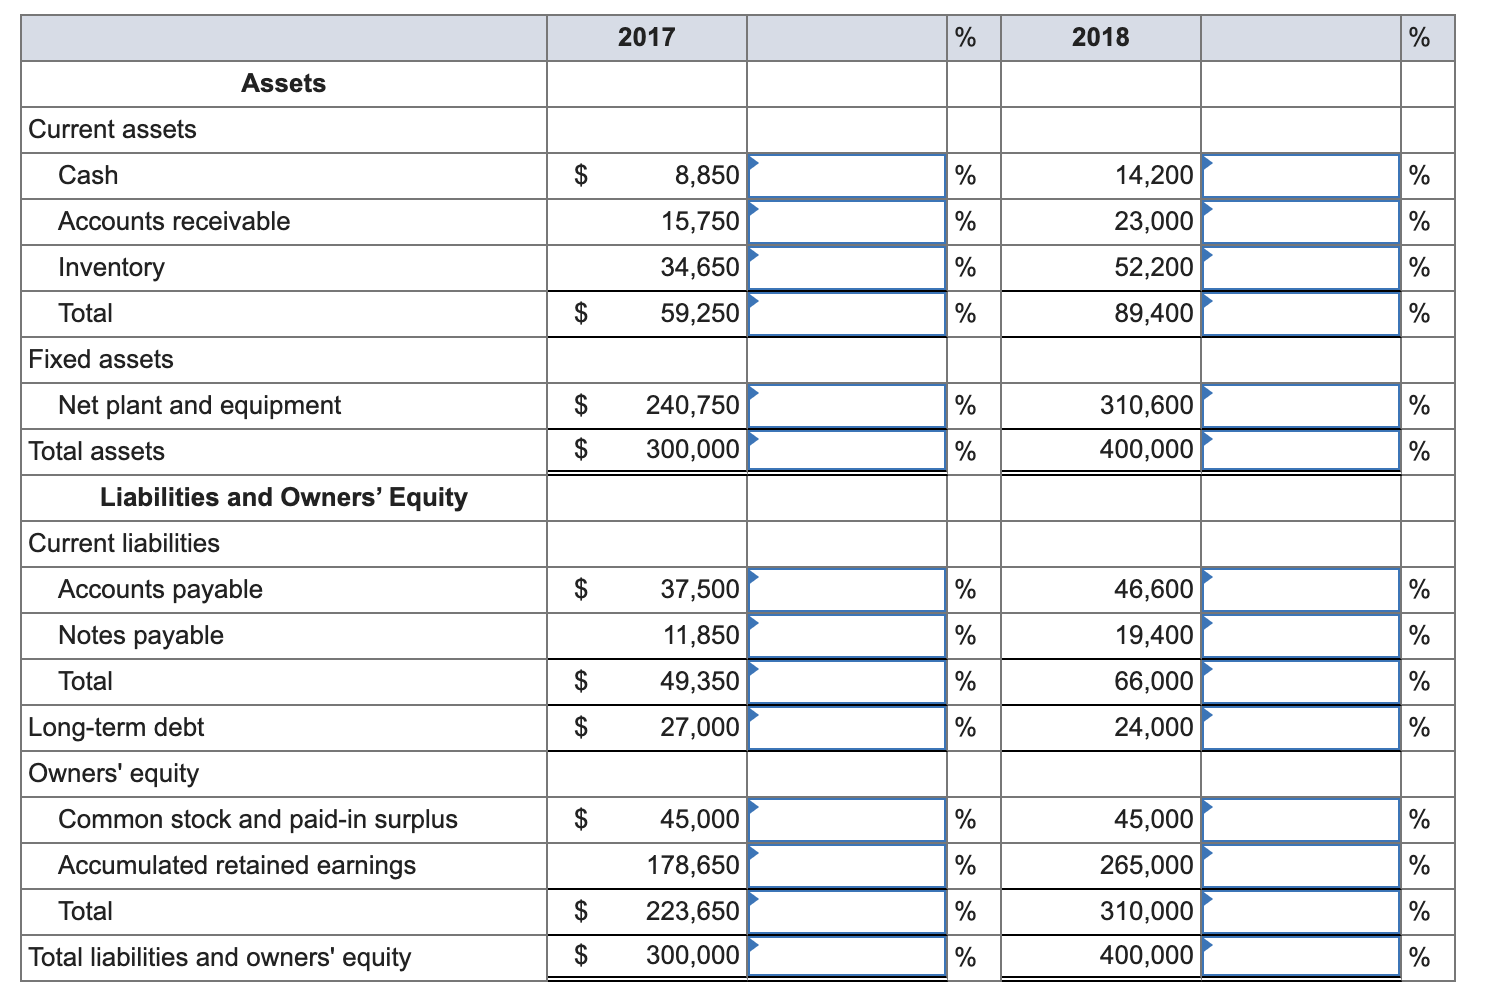Select 2018 Total liabilities and owners' equity field

pyautogui.click(x=1301, y=956)
